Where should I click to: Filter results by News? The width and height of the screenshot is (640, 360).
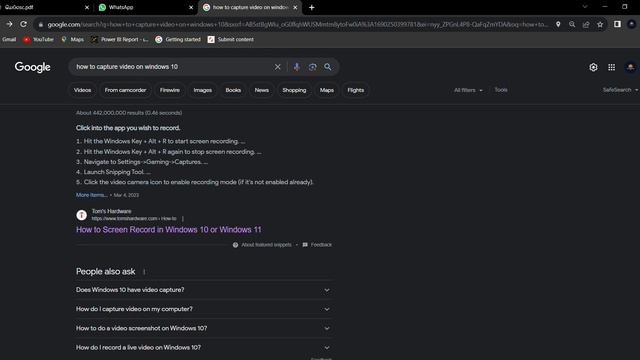coord(262,90)
